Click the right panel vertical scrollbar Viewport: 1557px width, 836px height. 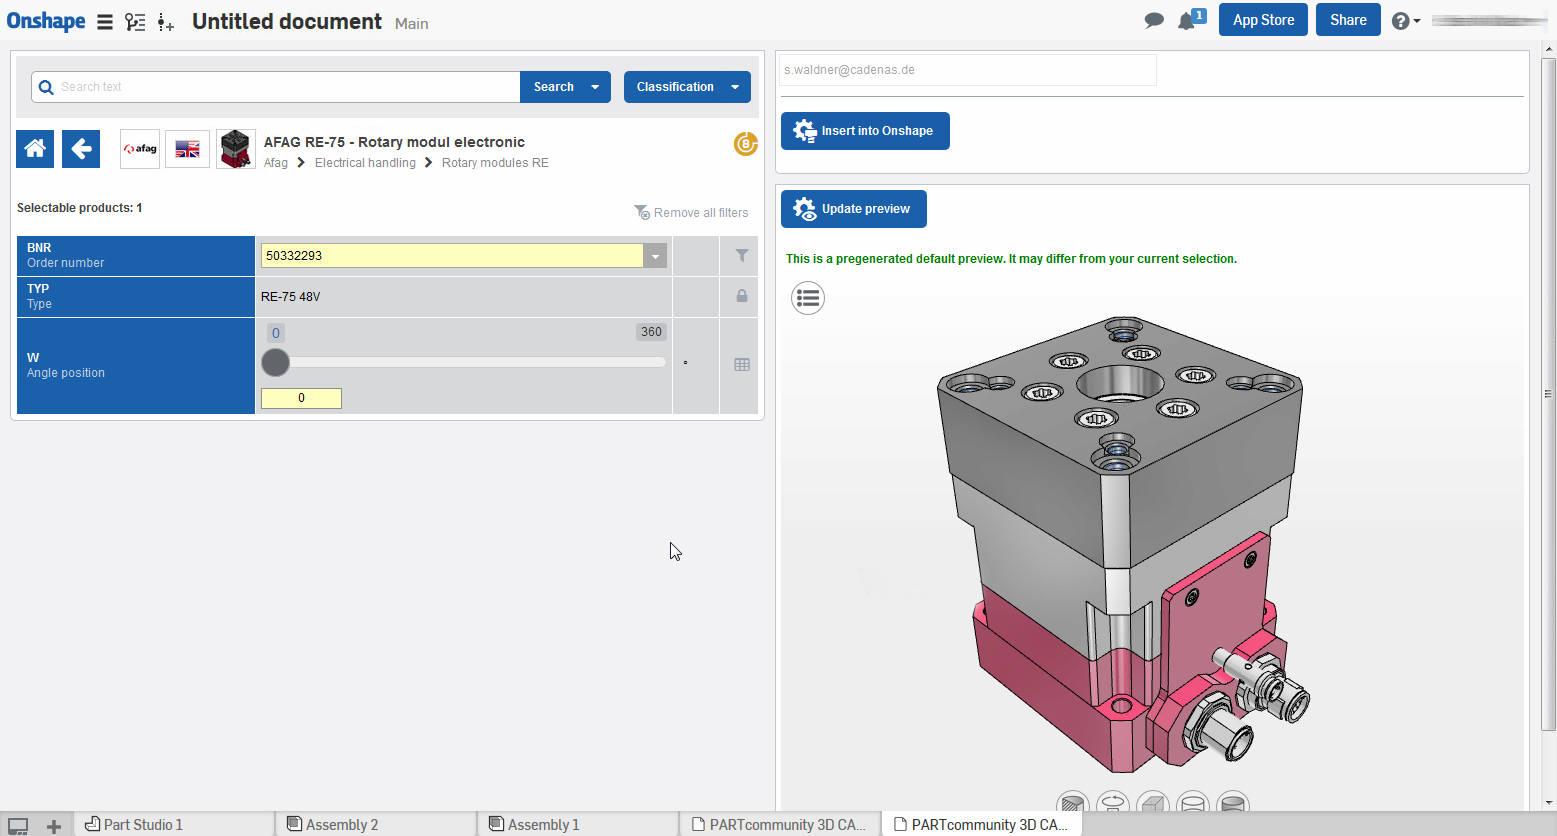[1548, 394]
